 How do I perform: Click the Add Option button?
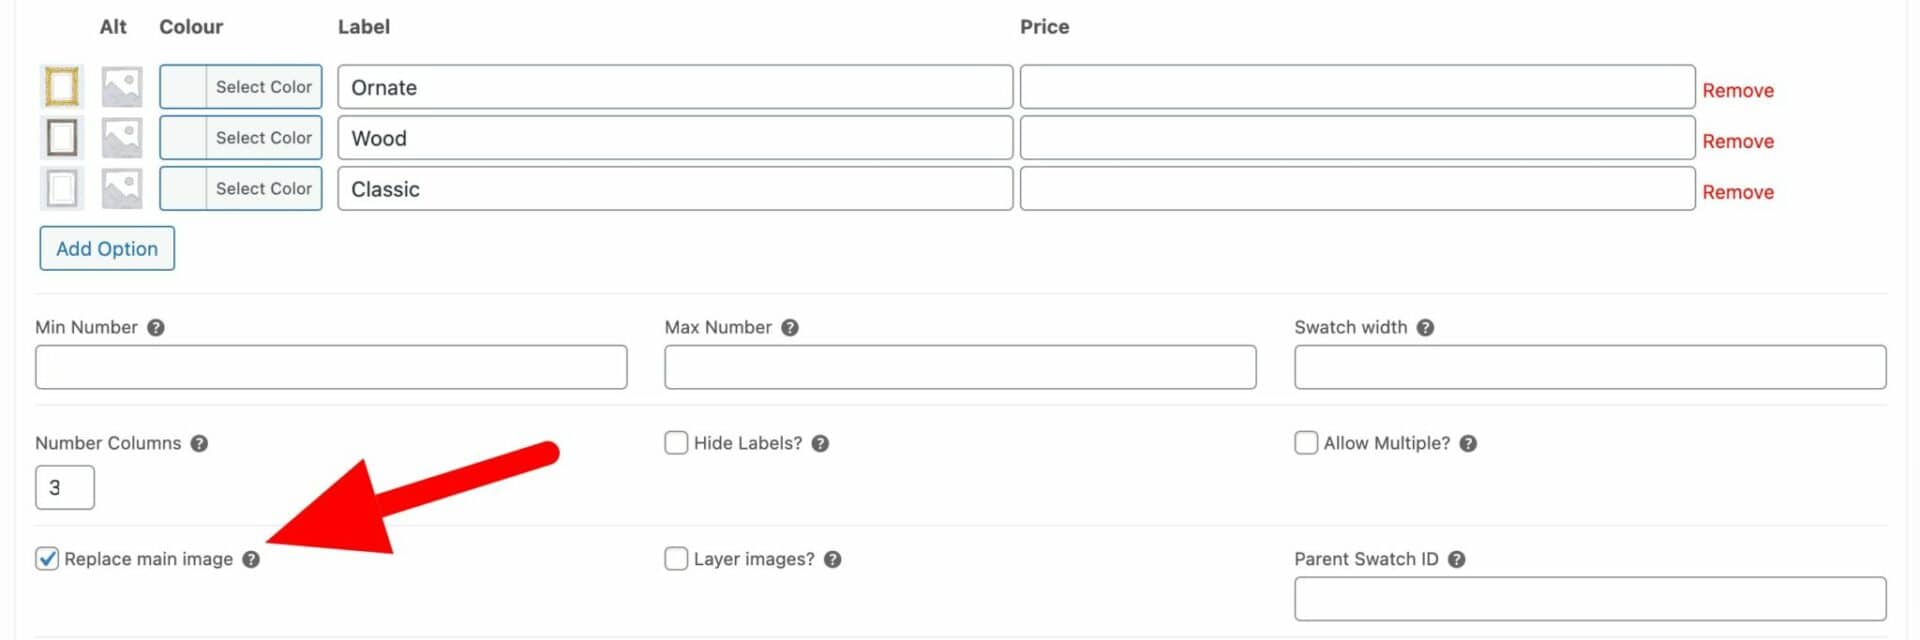coord(107,248)
